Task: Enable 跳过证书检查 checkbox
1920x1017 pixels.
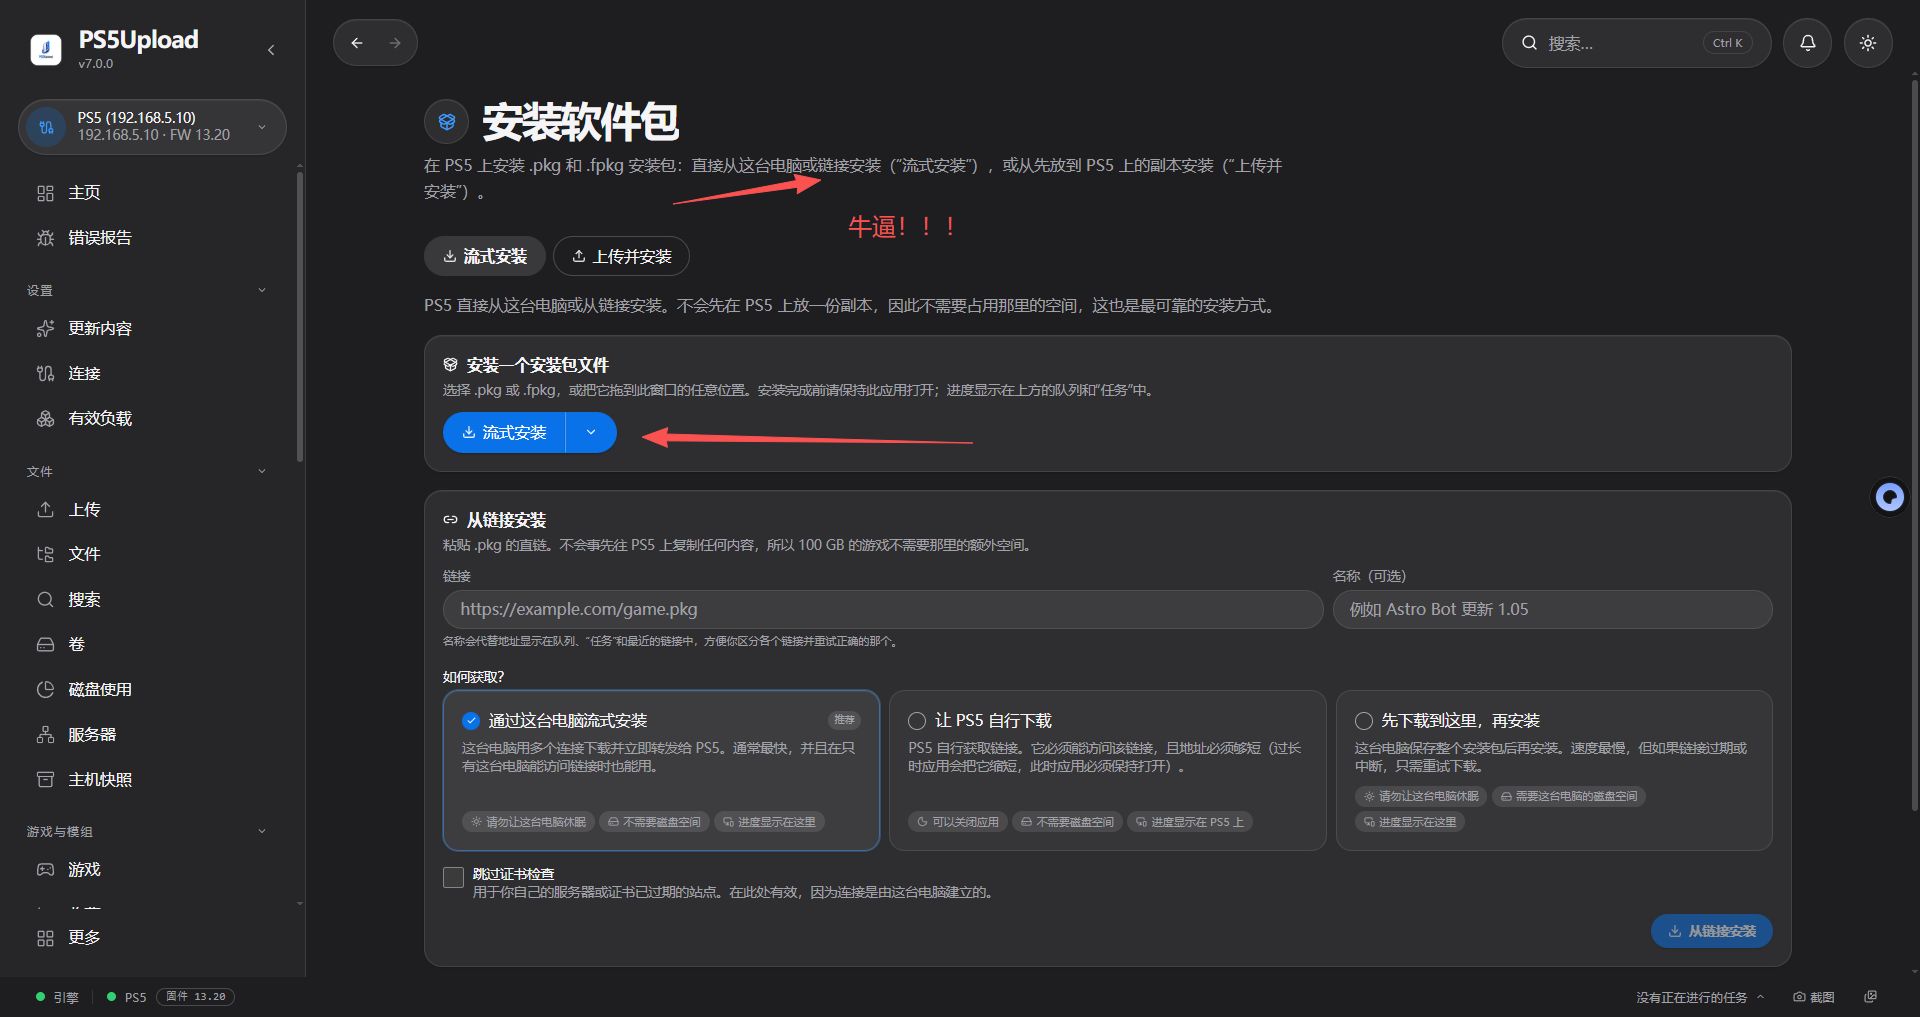Action: pyautogui.click(x=453, y=877)
